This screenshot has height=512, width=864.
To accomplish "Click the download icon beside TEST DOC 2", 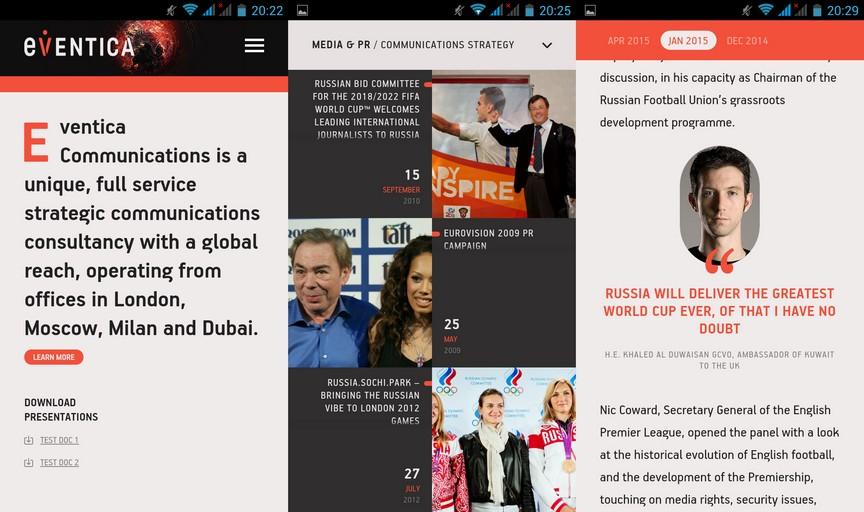I will point(29,463).
